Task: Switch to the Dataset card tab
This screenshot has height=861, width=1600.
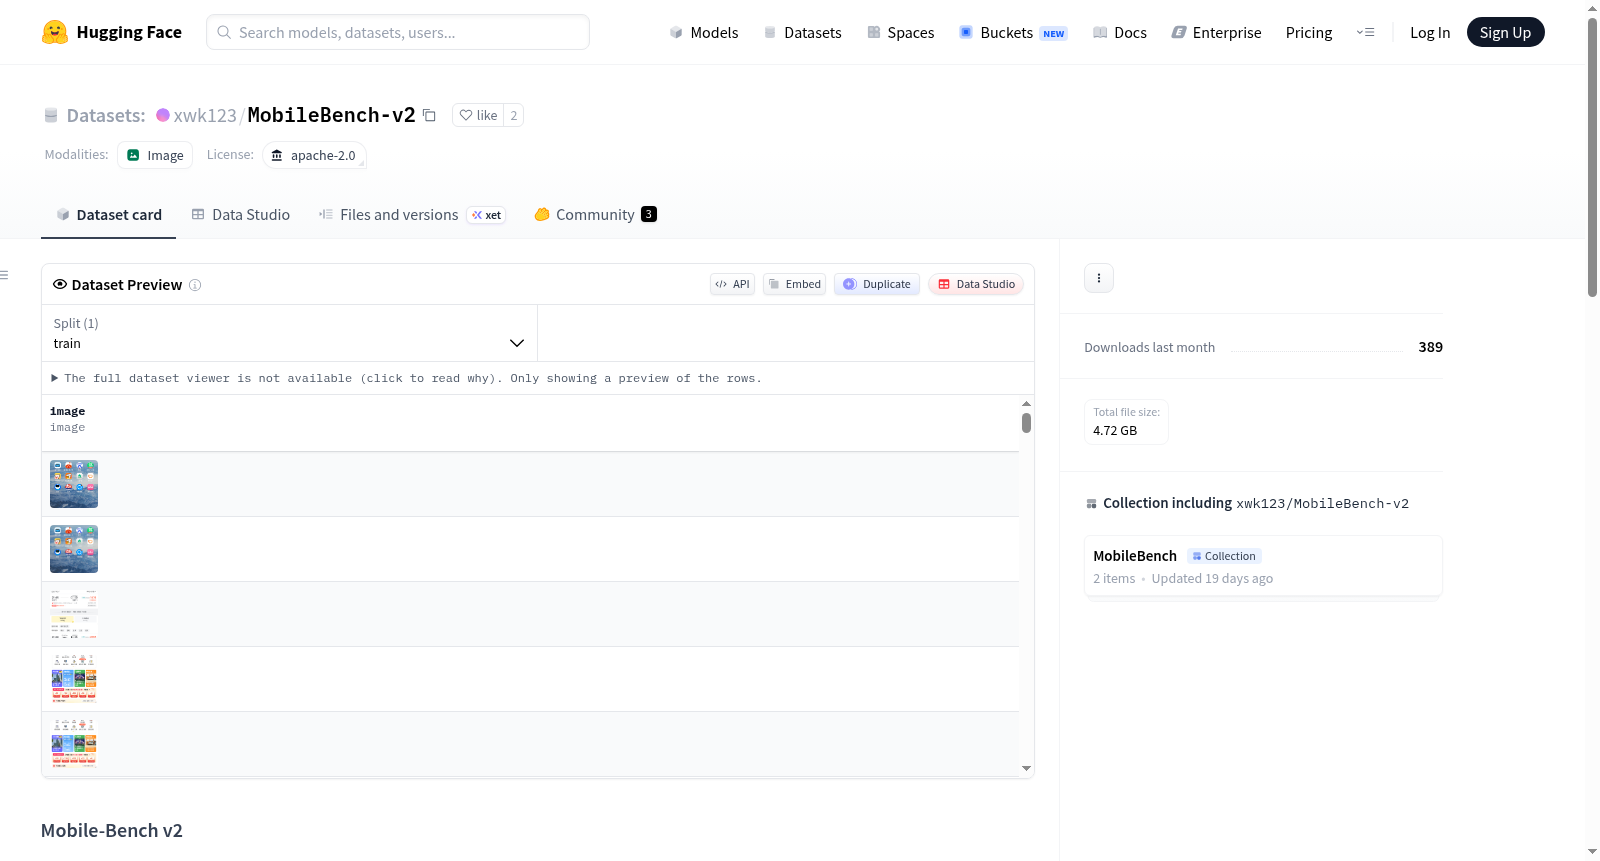Action: (109, 214)
